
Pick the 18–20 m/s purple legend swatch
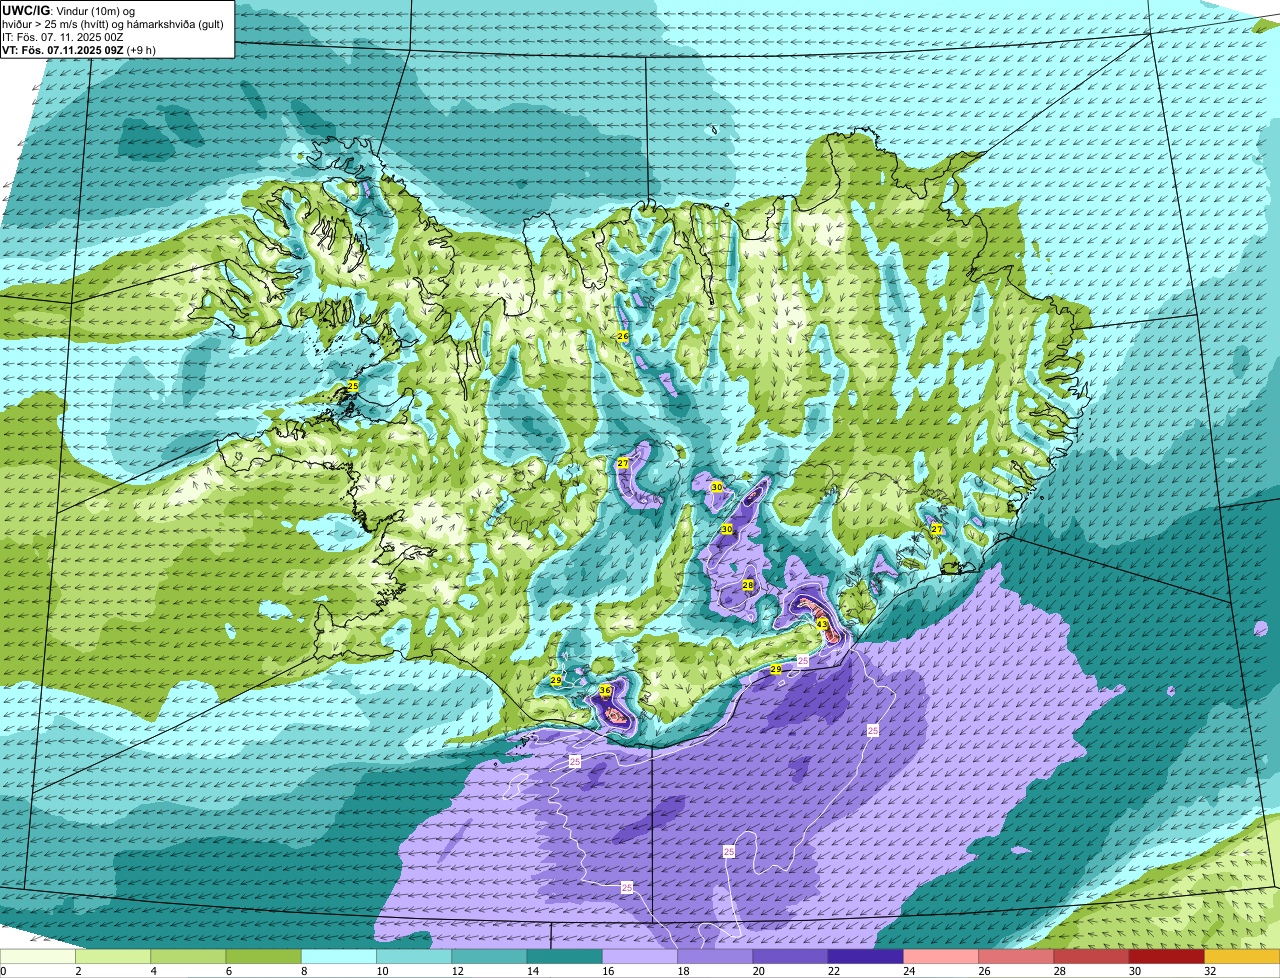[715, 956]
